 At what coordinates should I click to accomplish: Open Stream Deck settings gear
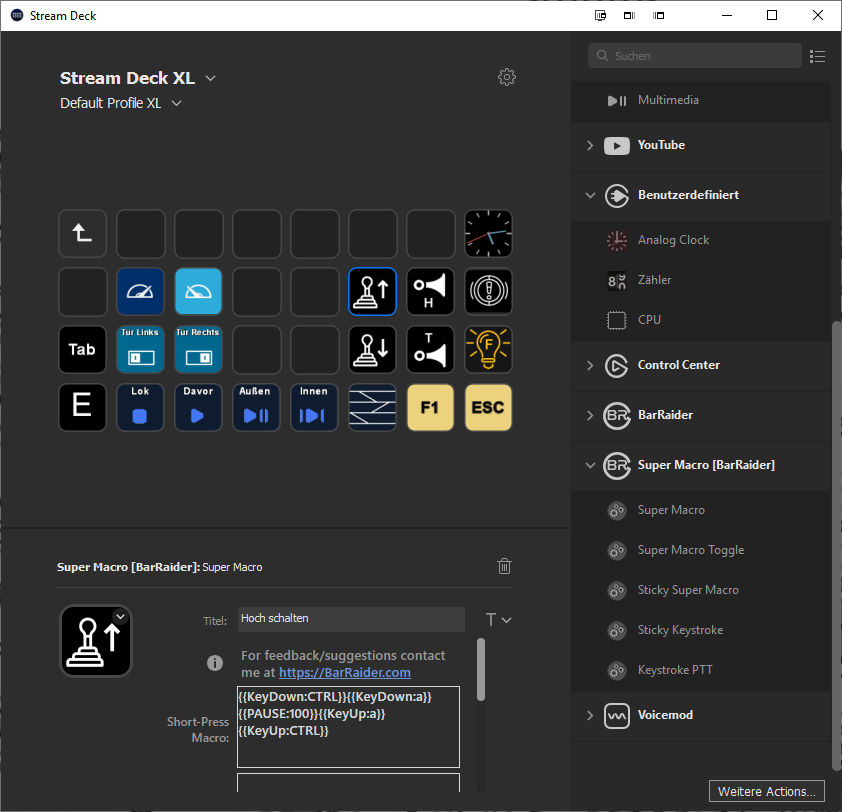[506, 77]
